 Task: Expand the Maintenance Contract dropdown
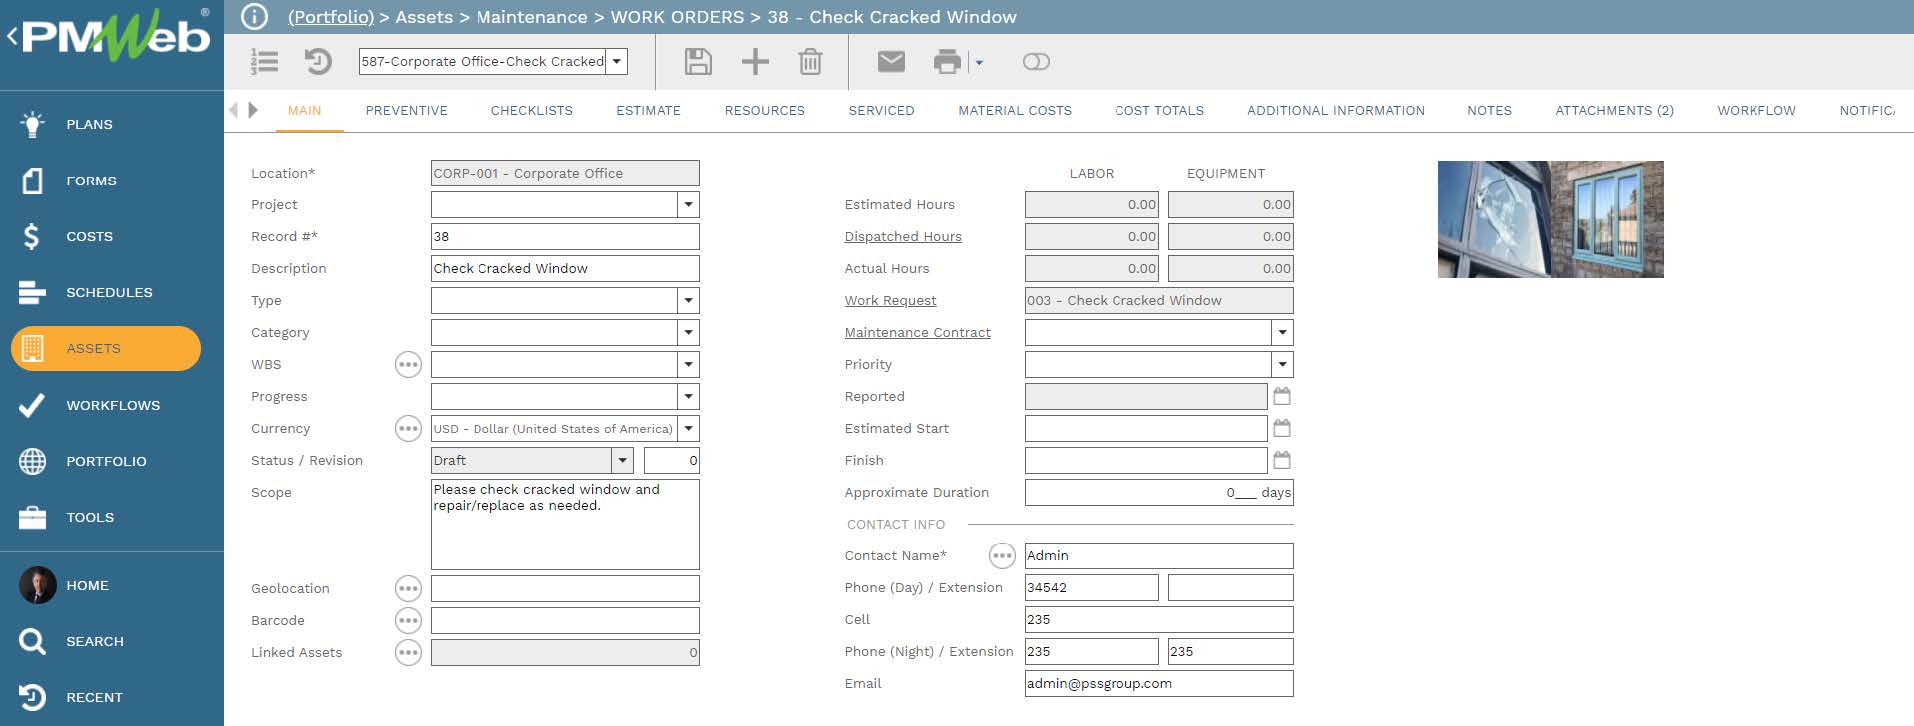point(1282,333)
